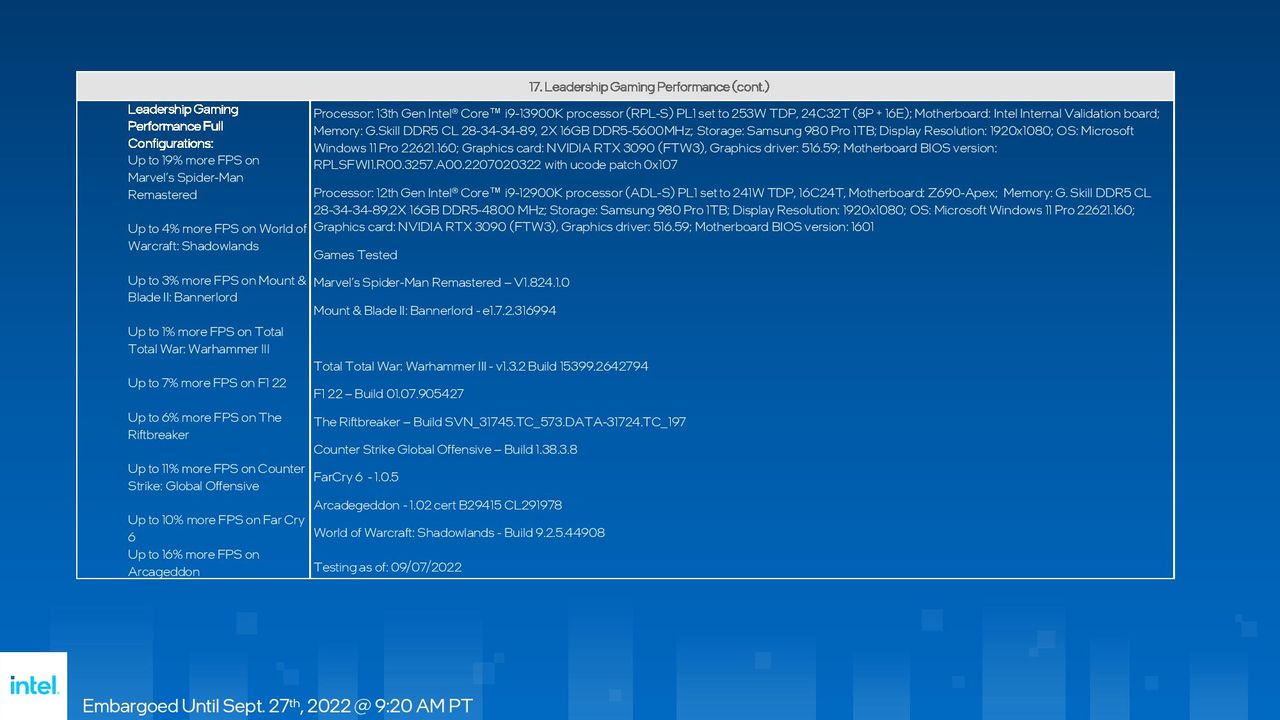
Task: Click 'Up to 11% more FPS on Counter Strike'
Action: coord(216,477)
